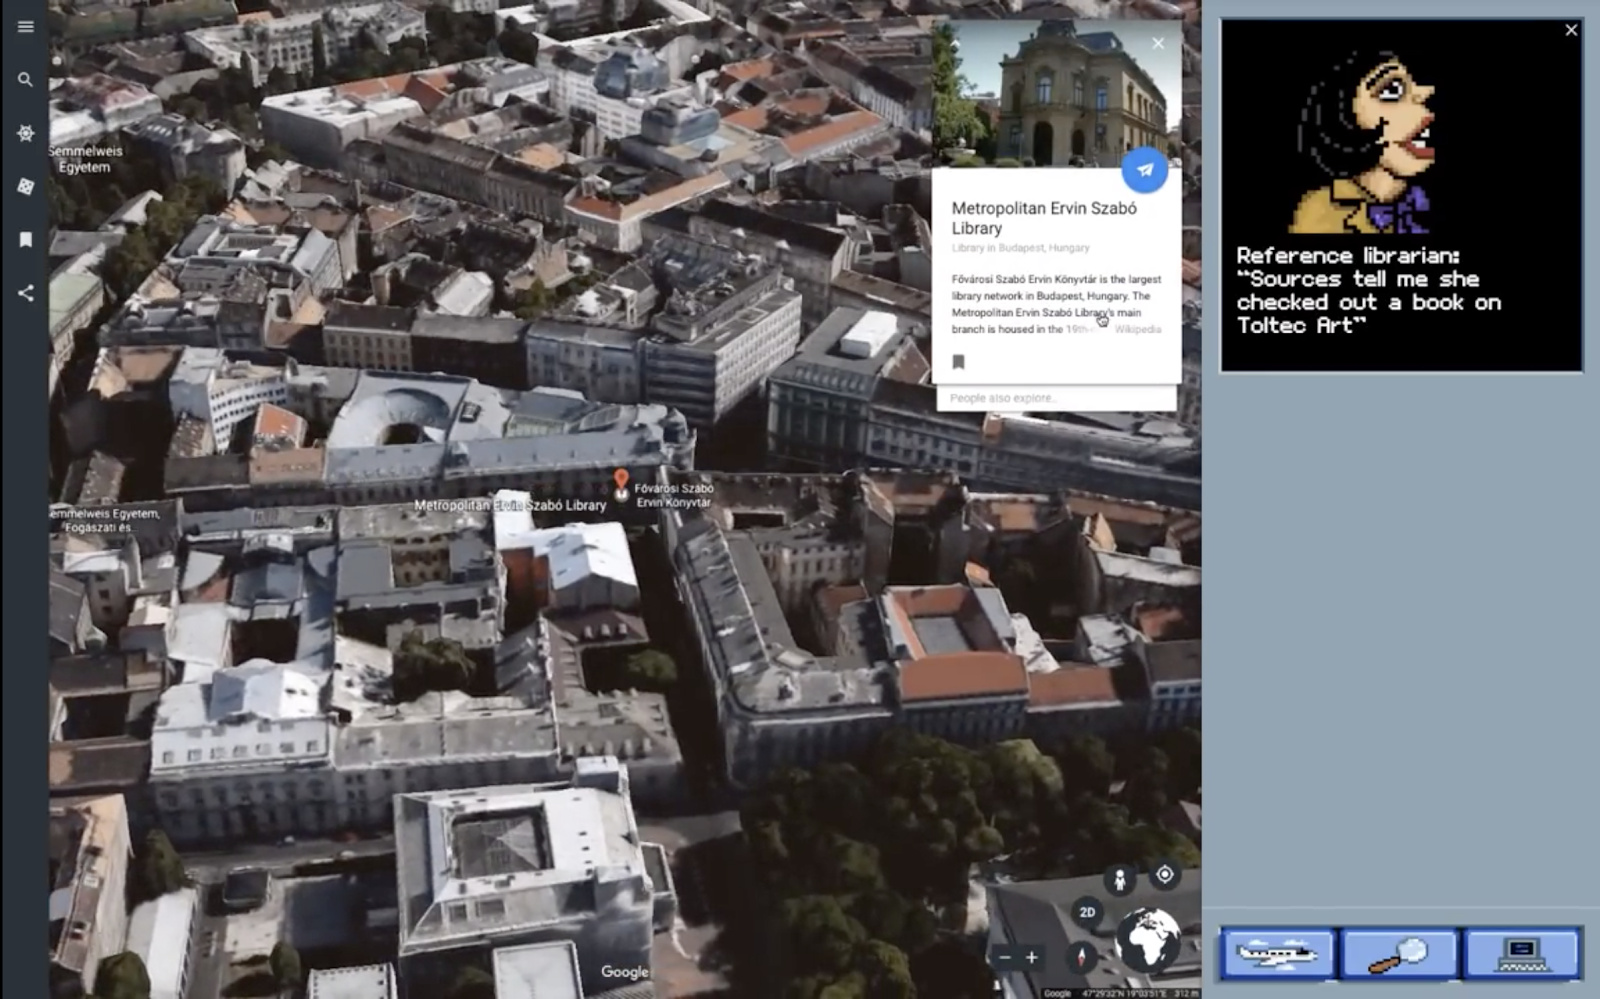Open the Wikipedia link in the card
Screen dimensions: 1600x999
[x=1138, y=329]
